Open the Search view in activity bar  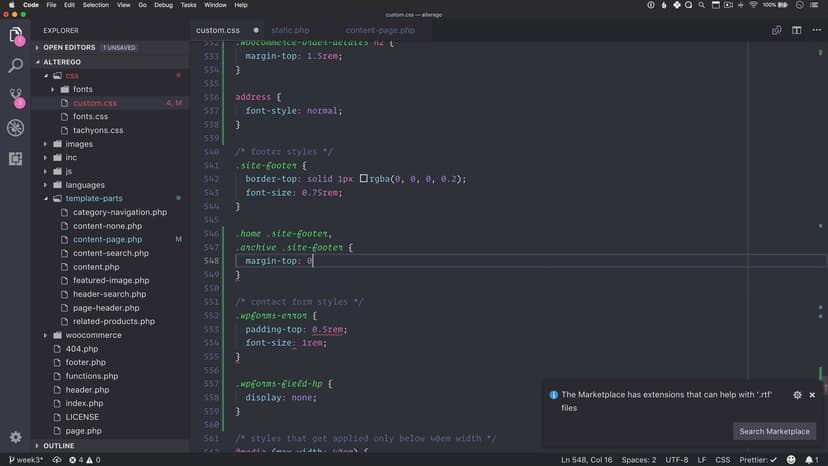point(15,66)
